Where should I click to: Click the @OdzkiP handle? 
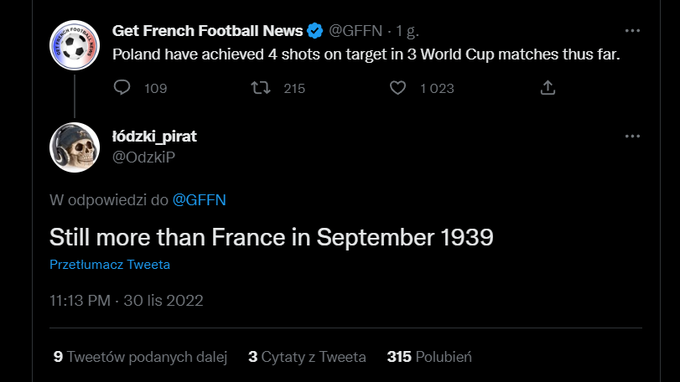tap(144, 157)
